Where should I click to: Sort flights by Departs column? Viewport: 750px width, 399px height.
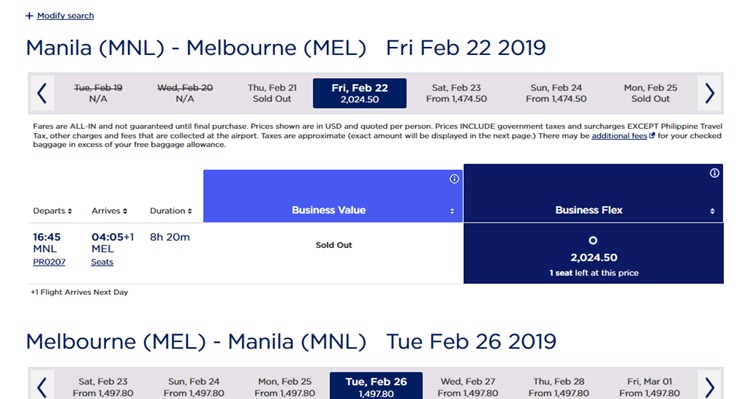[53, 211]
